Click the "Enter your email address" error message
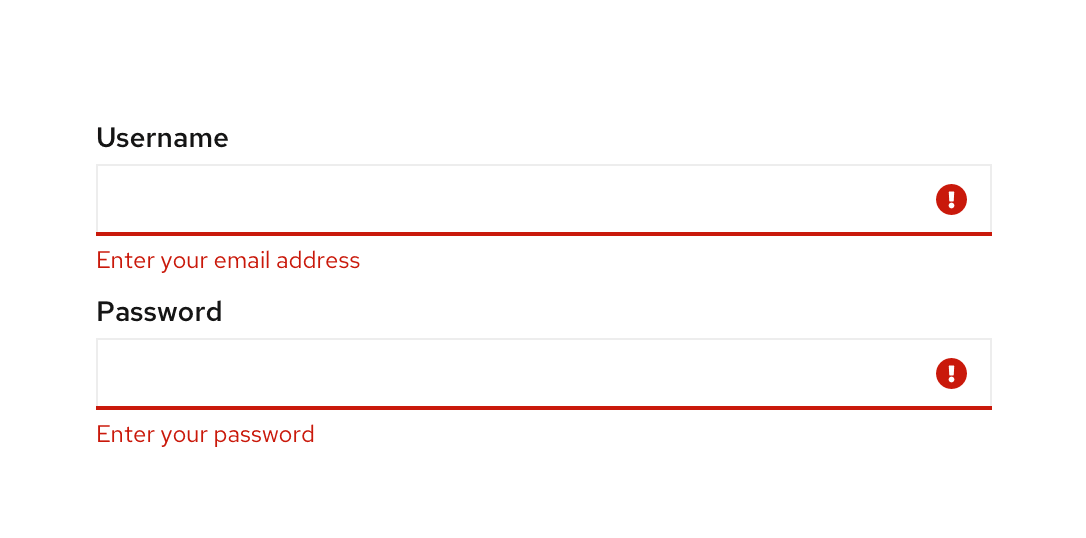This screenshot has height=538, width=1086. pyautogui.click(x=228, y=261)
